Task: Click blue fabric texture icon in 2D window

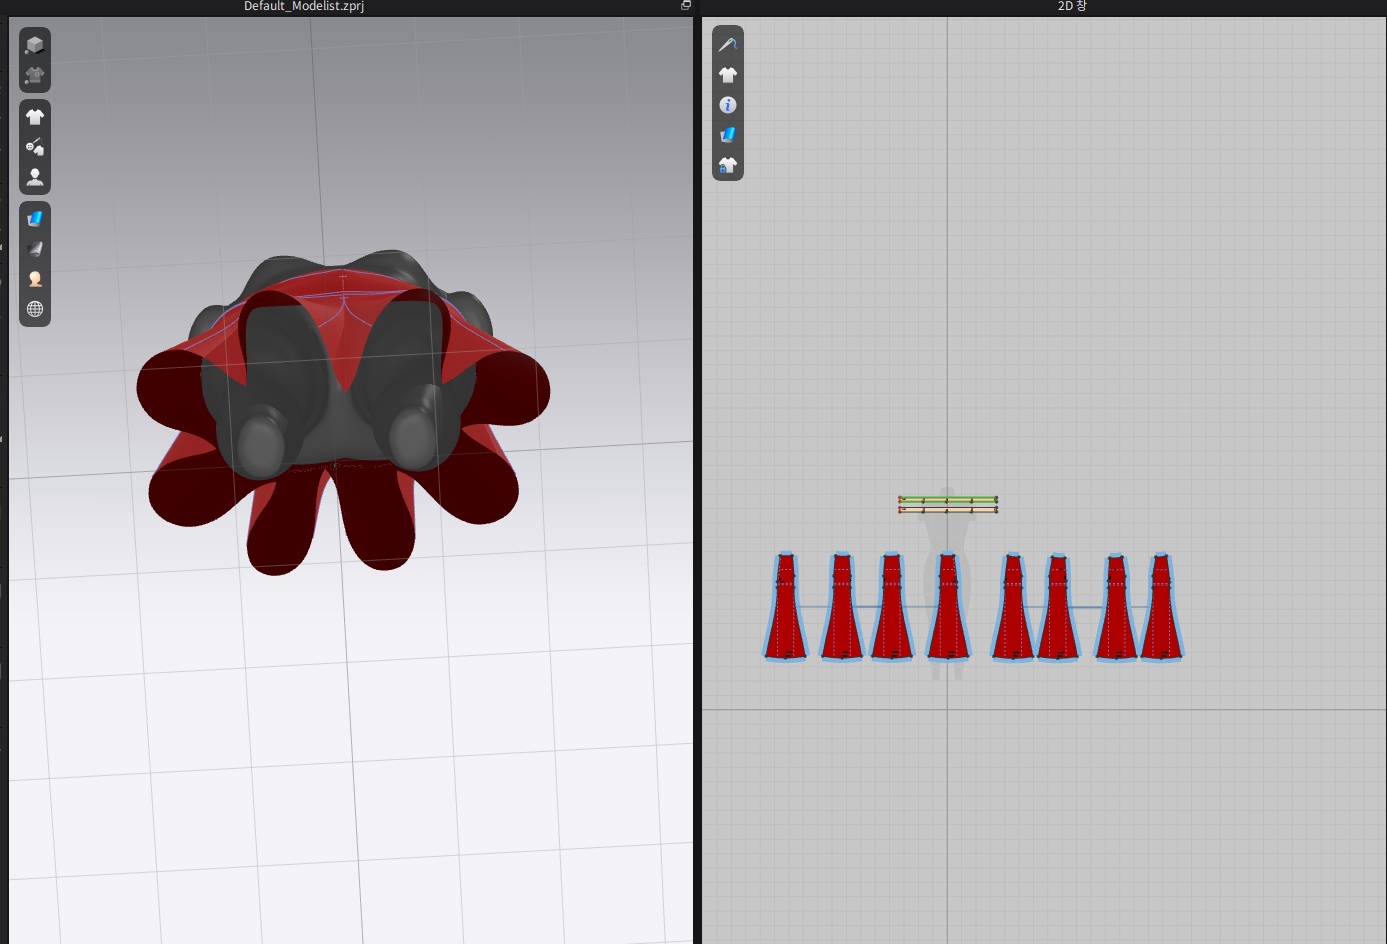Action: click(728, 135)
